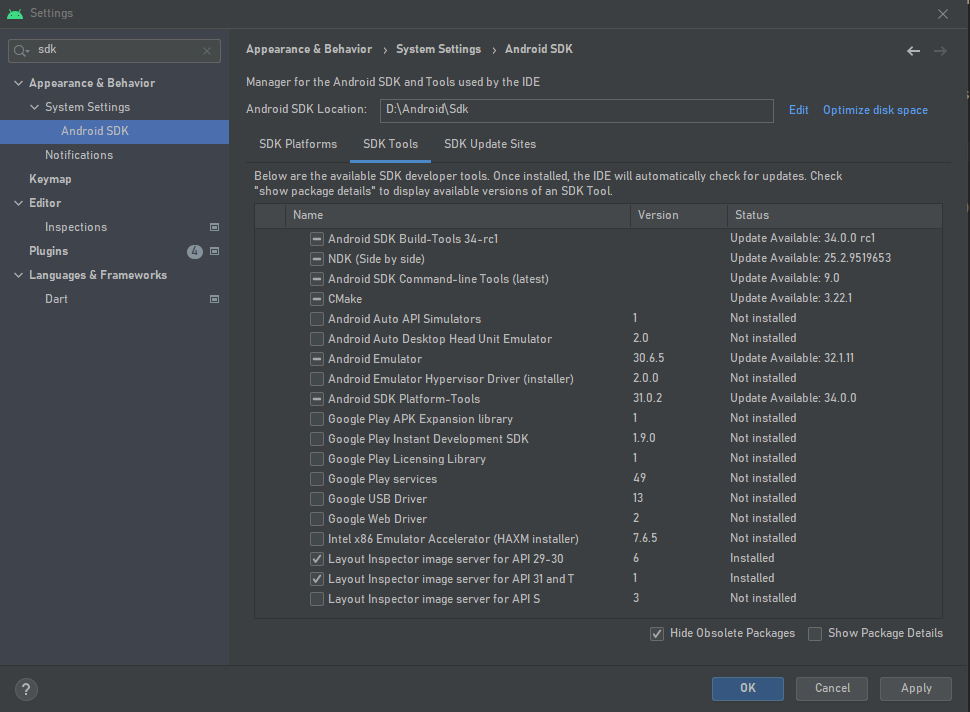Viewport: 970px width, 712px height.
Task: Toggle Android SDK Platform-Tools checkbox
Action: pyautogui.click(x=317, y=399)
